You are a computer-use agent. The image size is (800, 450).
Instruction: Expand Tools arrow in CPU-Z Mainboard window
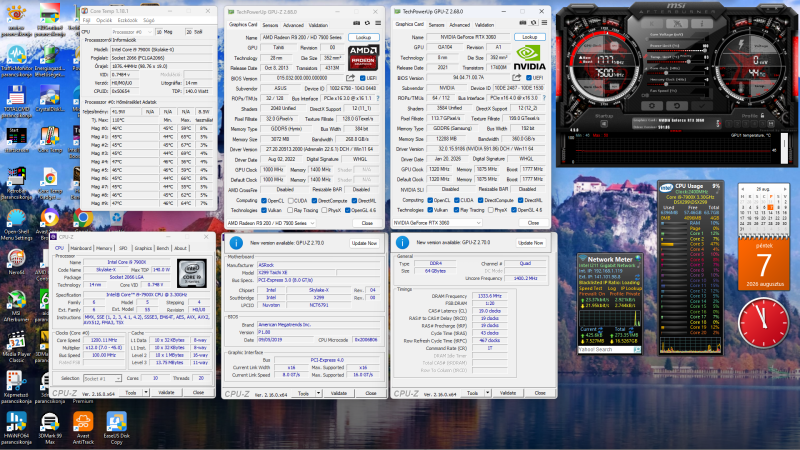(318, 393)
